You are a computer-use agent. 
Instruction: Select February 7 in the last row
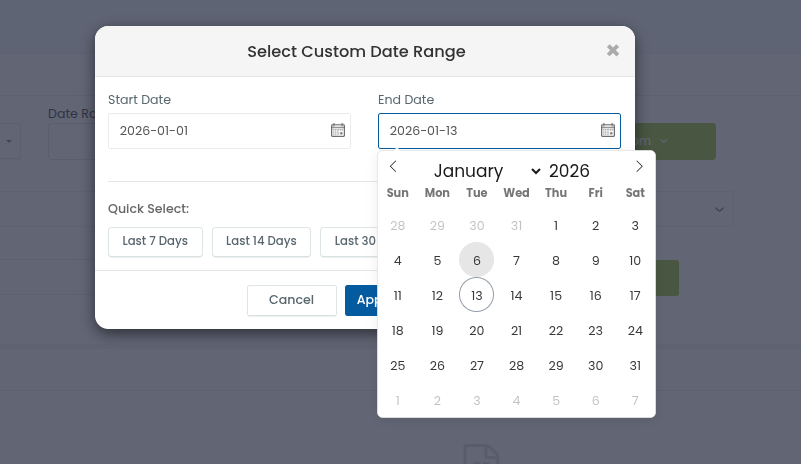tap(635, 400)
